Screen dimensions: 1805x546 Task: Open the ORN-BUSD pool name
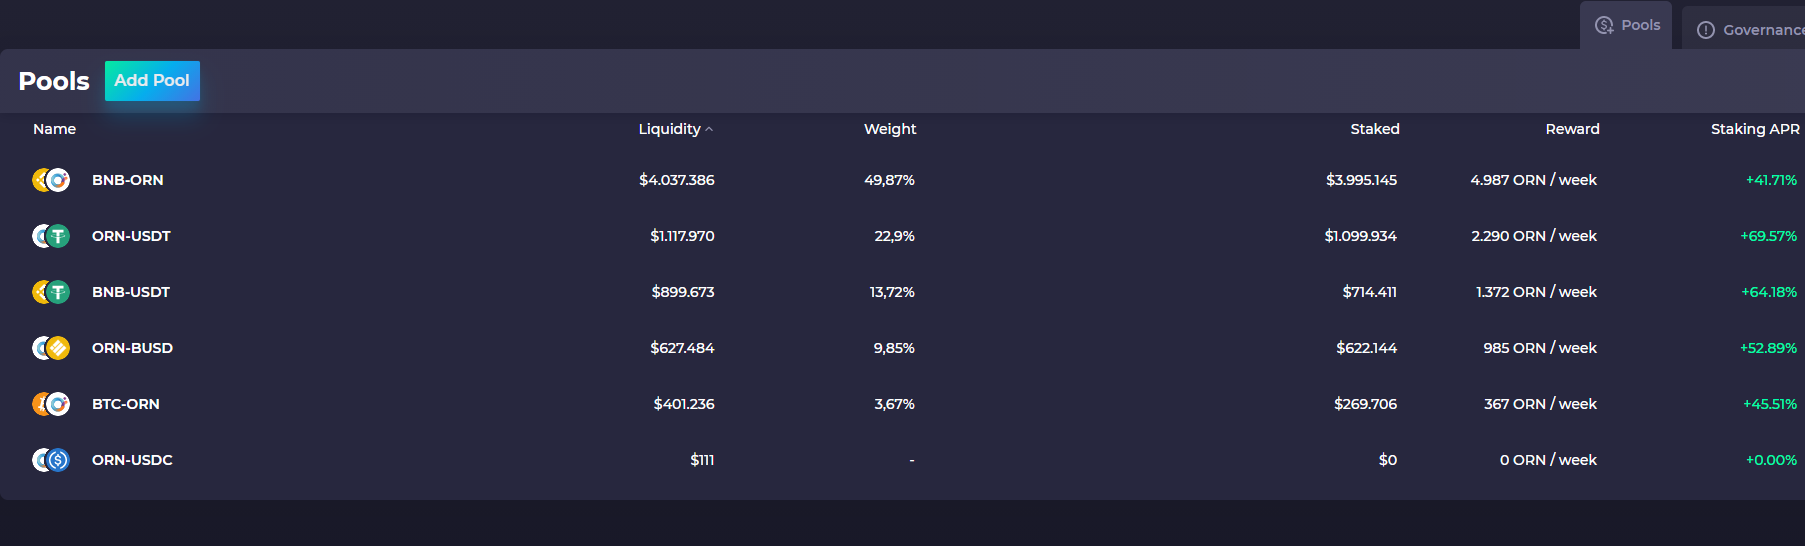(132, 348)
